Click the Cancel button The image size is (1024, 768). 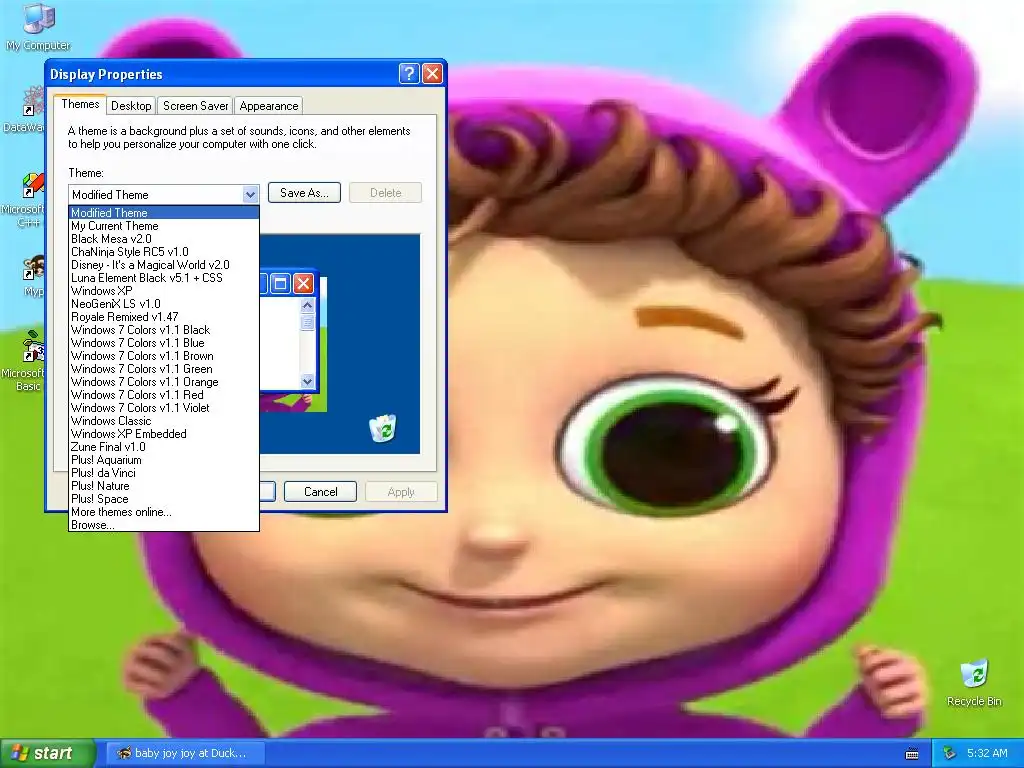[x=321, y=492]
